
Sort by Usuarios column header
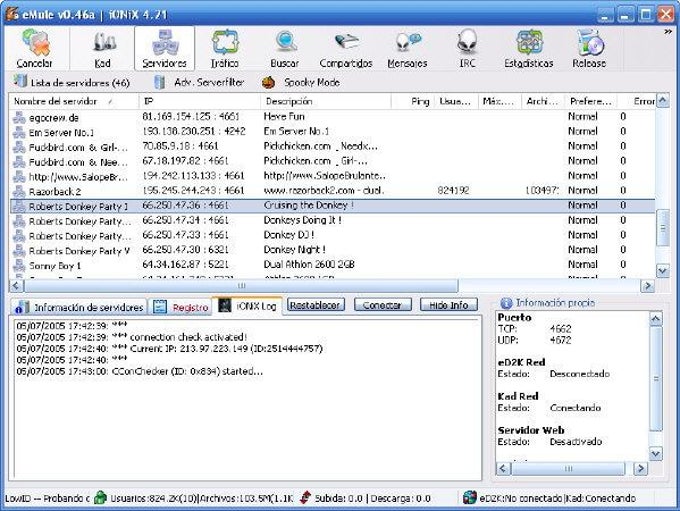456,101
